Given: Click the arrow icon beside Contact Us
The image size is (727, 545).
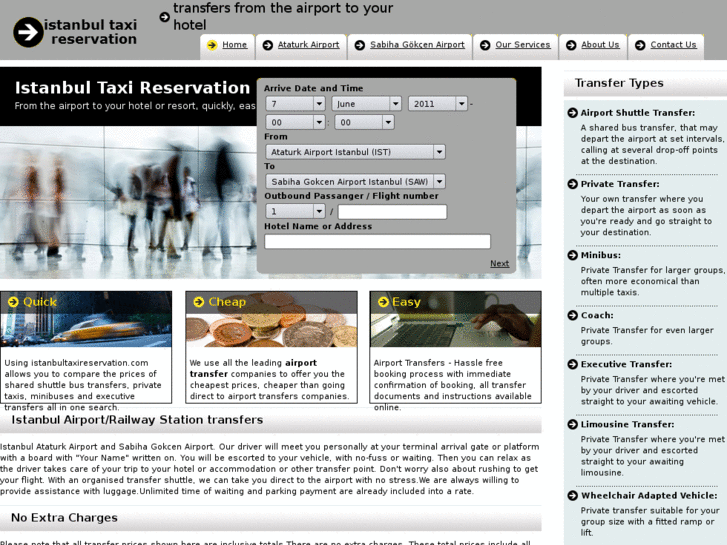Looking at the screenshot, I should (640, 45).
